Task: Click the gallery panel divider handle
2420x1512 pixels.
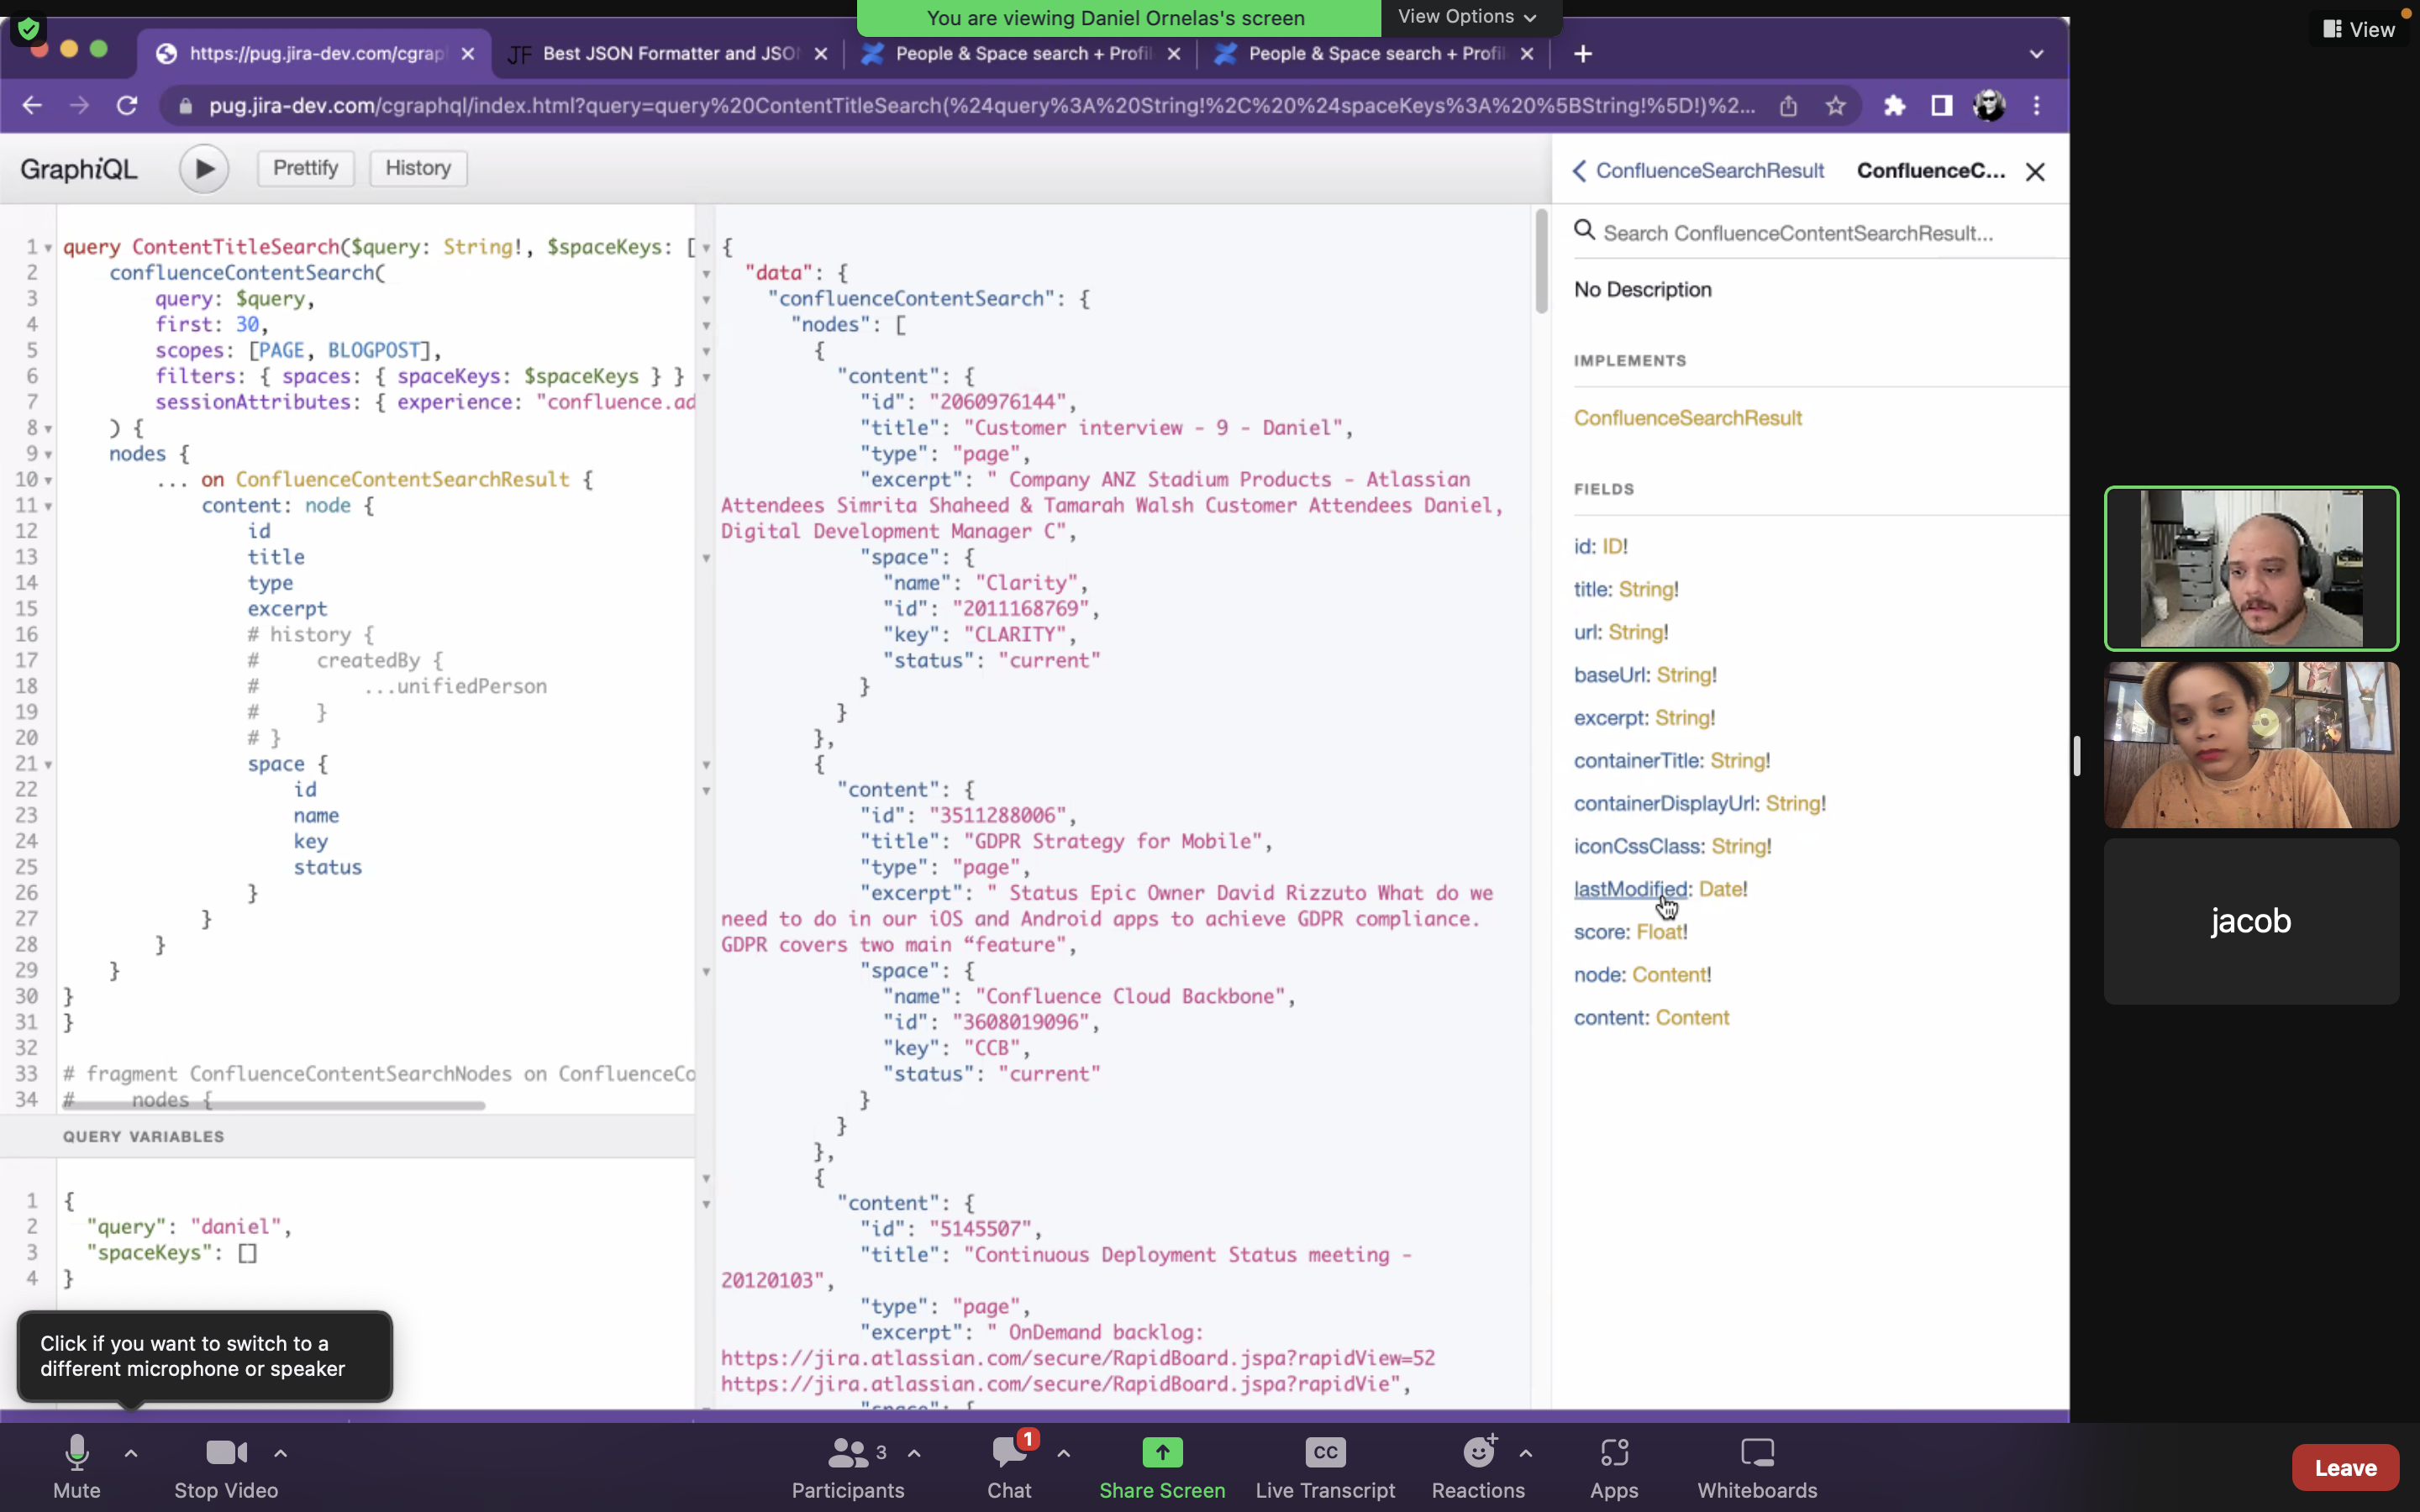Action: pyautogui.click(x=2077, y=756)
